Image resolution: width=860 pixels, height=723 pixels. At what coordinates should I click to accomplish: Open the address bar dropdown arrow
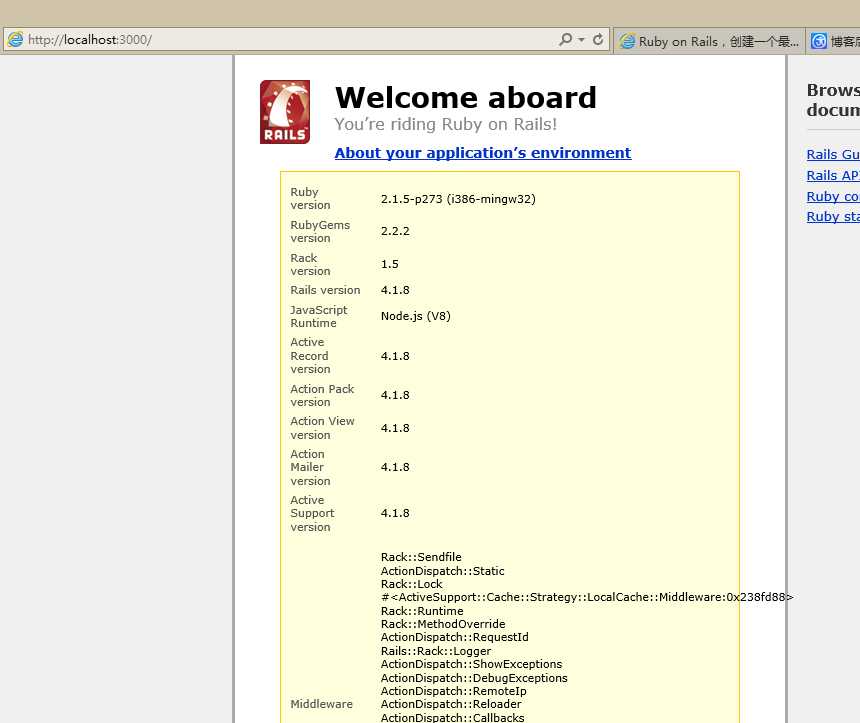(x=581, y=40)
